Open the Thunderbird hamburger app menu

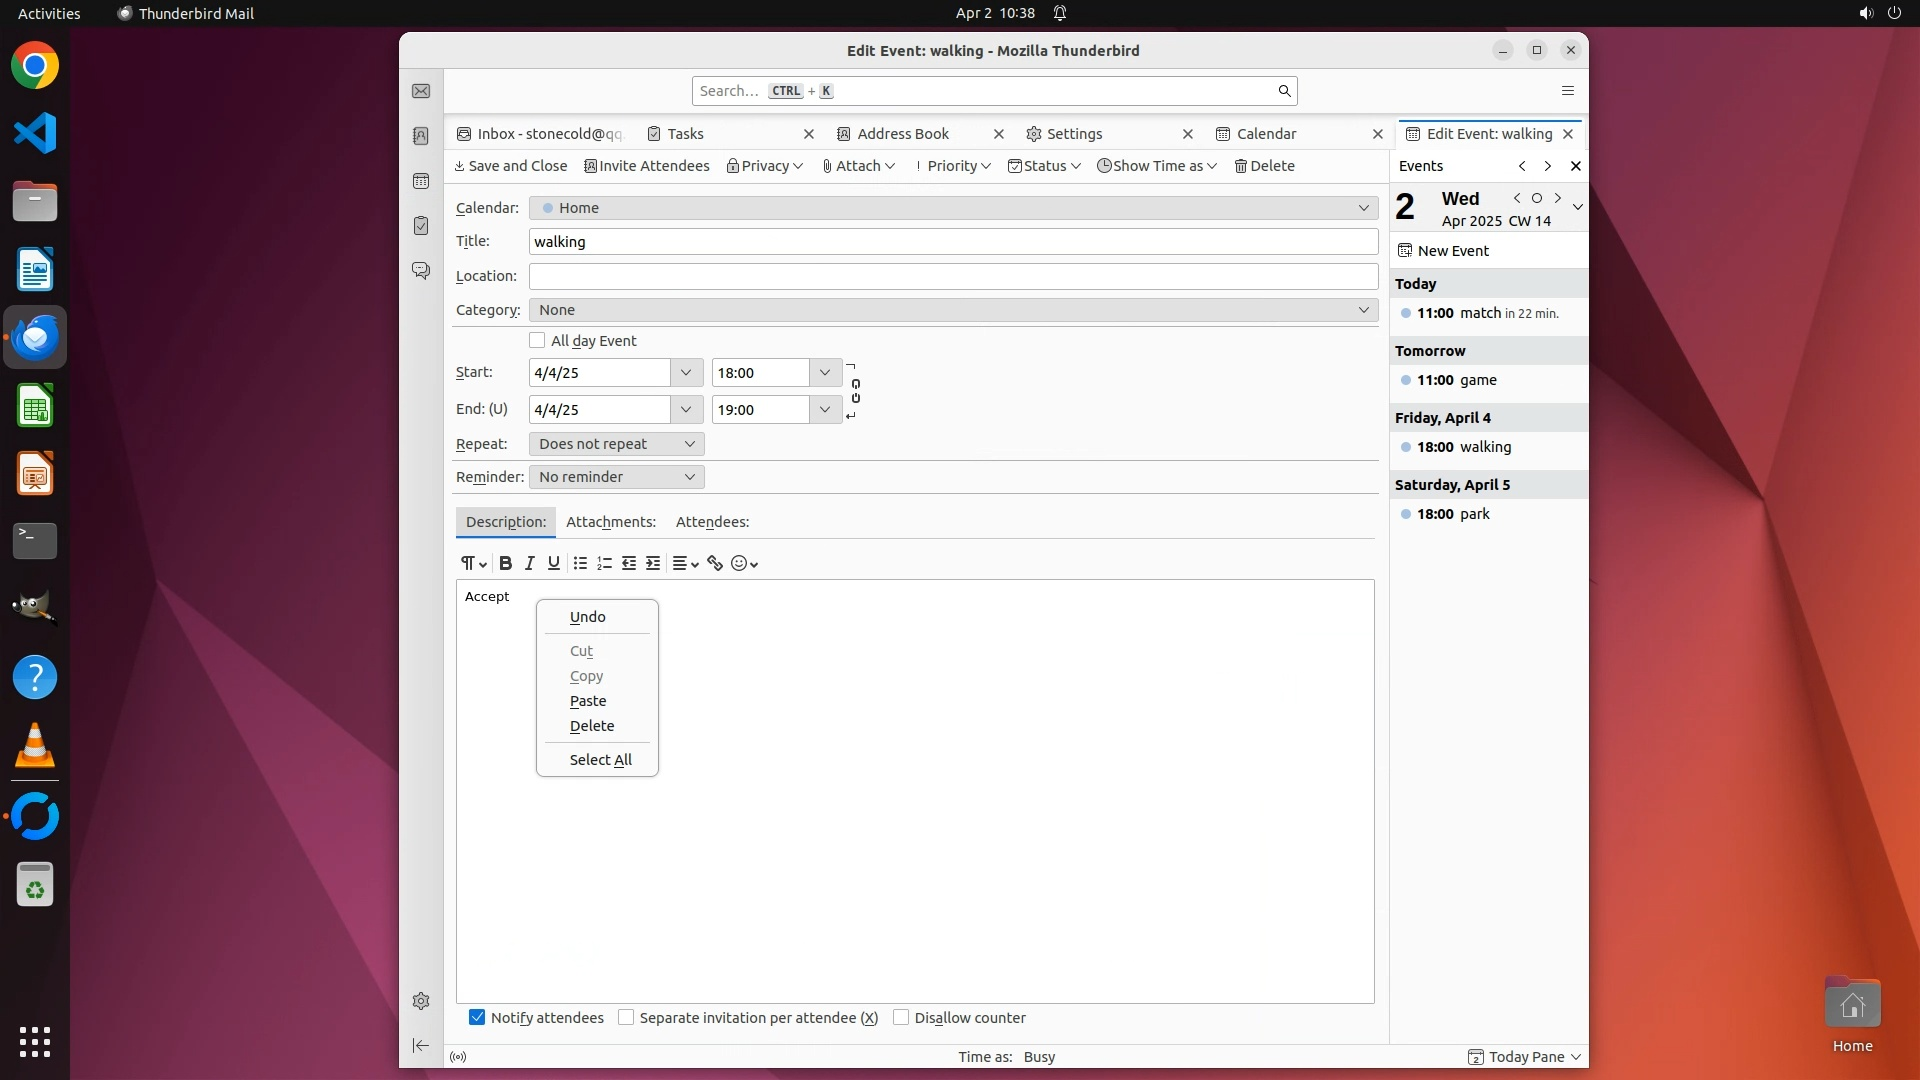point(1567,91)
